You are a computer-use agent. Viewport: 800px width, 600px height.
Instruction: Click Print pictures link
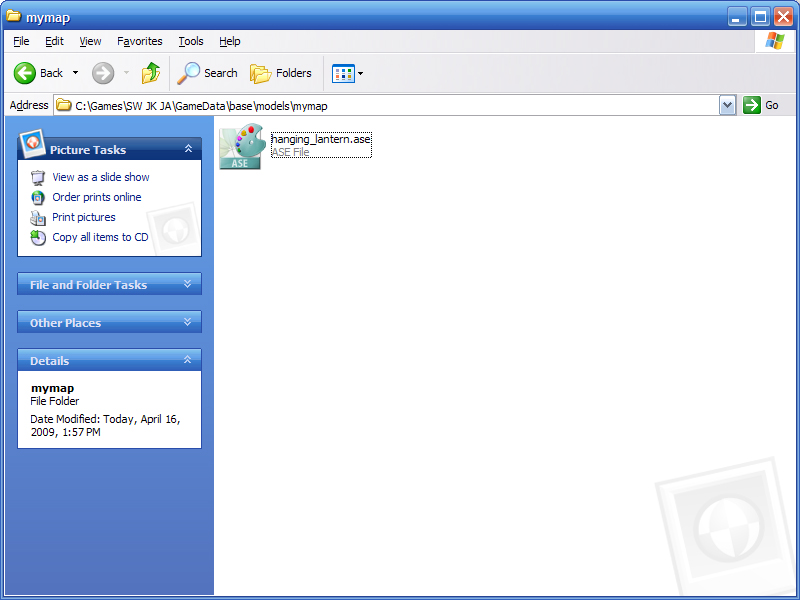(84, 217)
